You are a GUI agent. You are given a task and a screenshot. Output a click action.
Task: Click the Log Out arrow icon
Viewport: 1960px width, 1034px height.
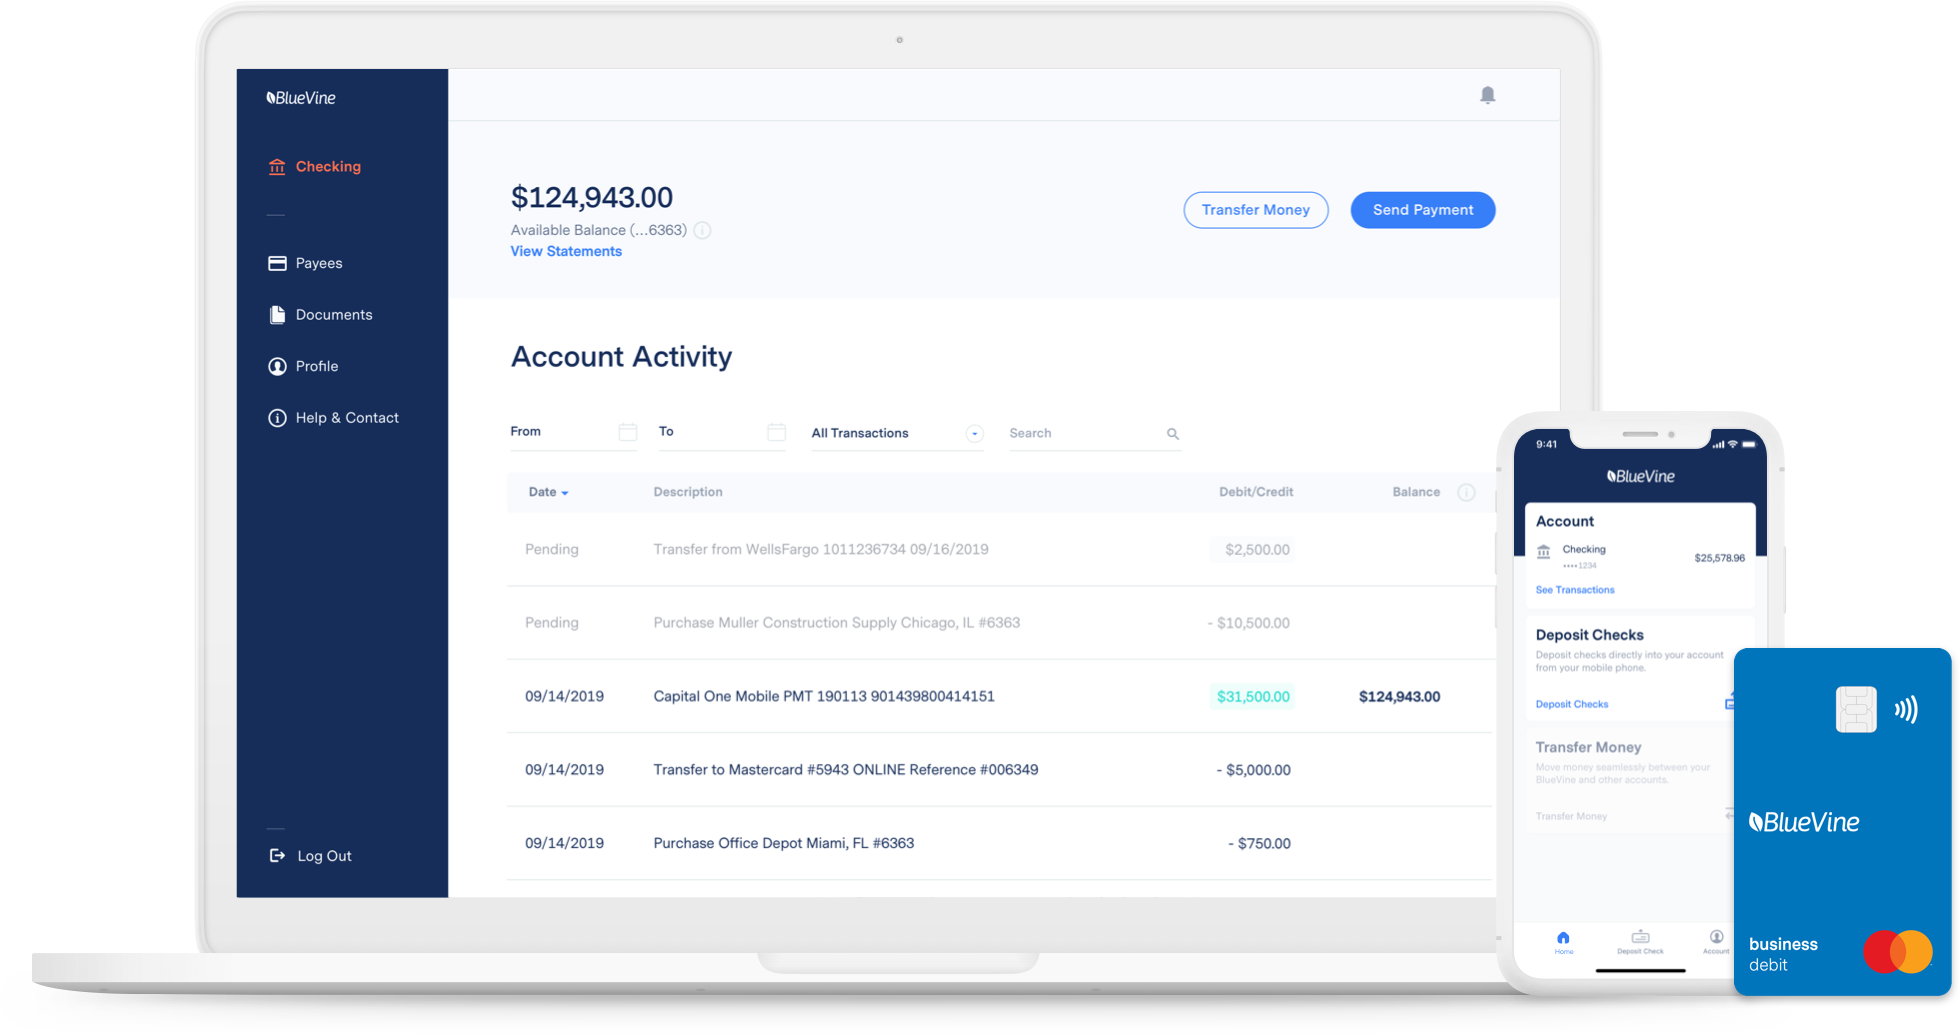point(277,856)
